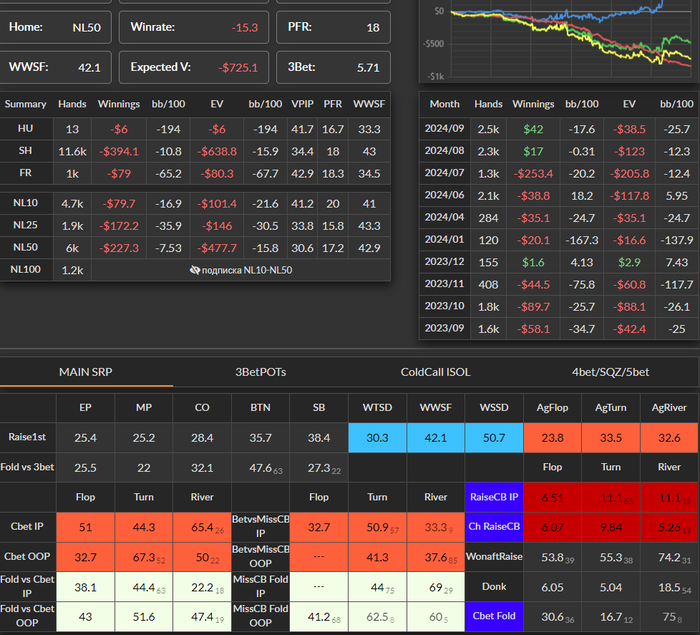Click the Cbet IP Flop value 51
The width and height of the screenshot is (700, 635).
click(x=85, y=527)
